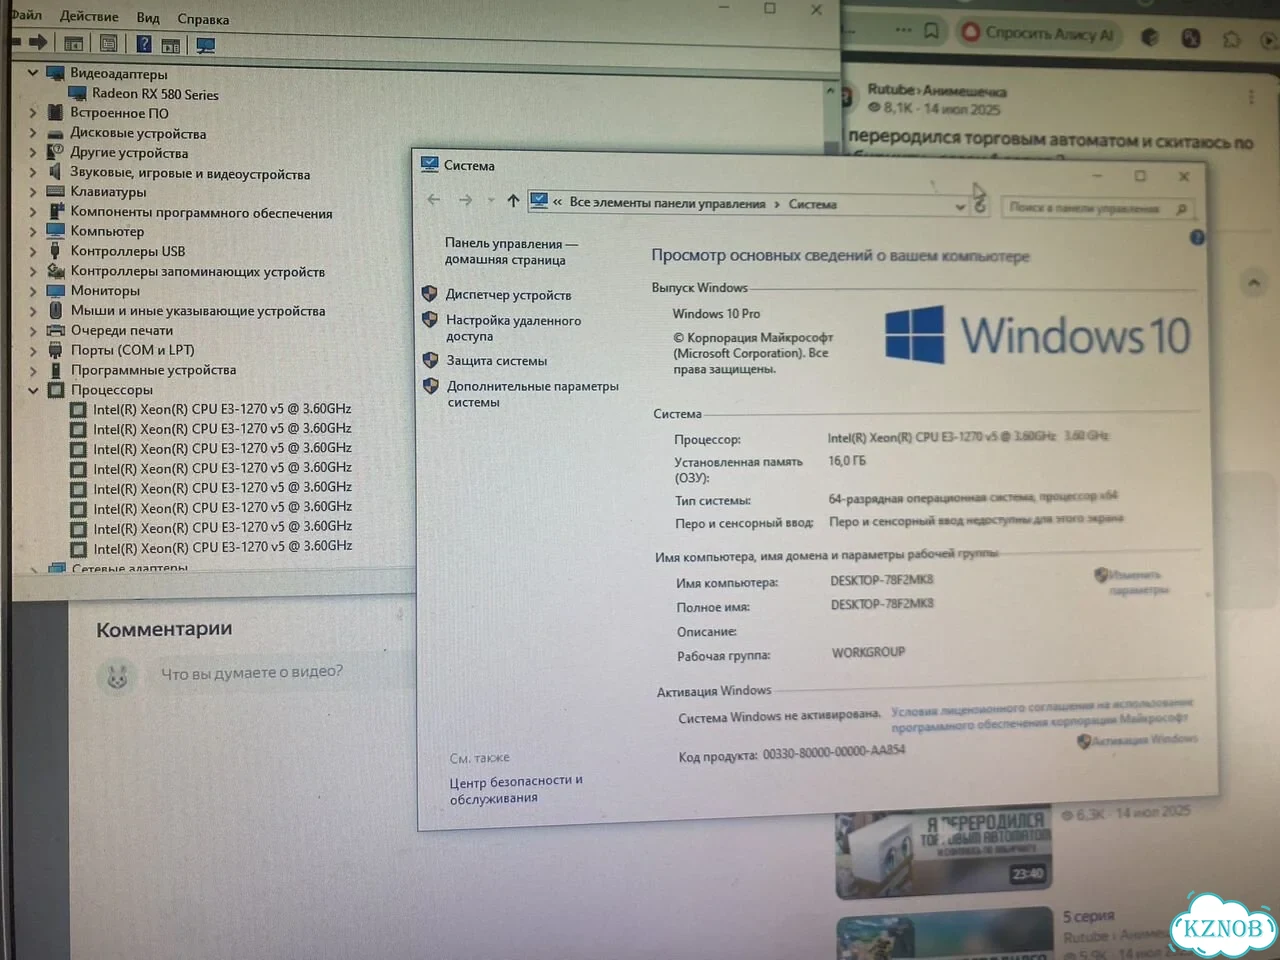Go up one level in the System window

point(513,201)
